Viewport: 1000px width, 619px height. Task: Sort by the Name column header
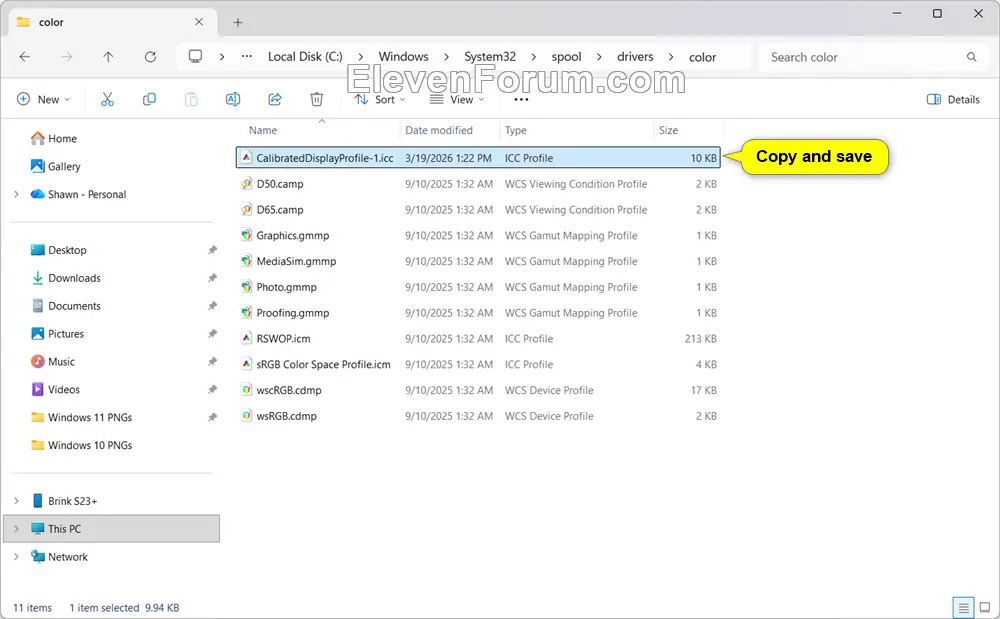(x=263, y=130)
